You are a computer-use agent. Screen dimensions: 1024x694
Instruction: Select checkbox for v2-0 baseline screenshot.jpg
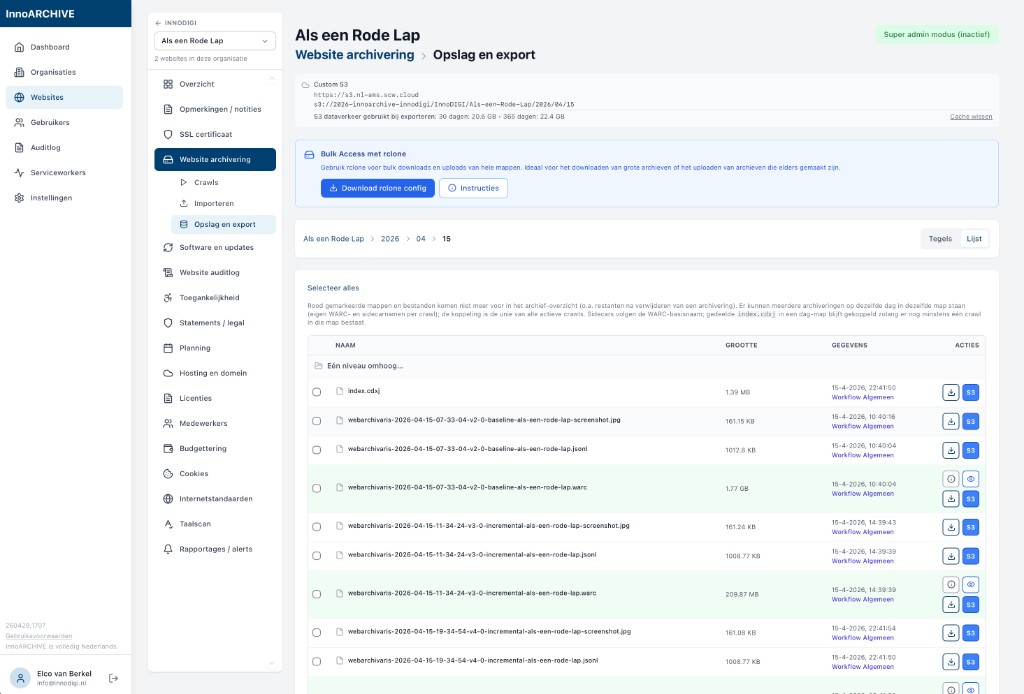tap(317, 421)
